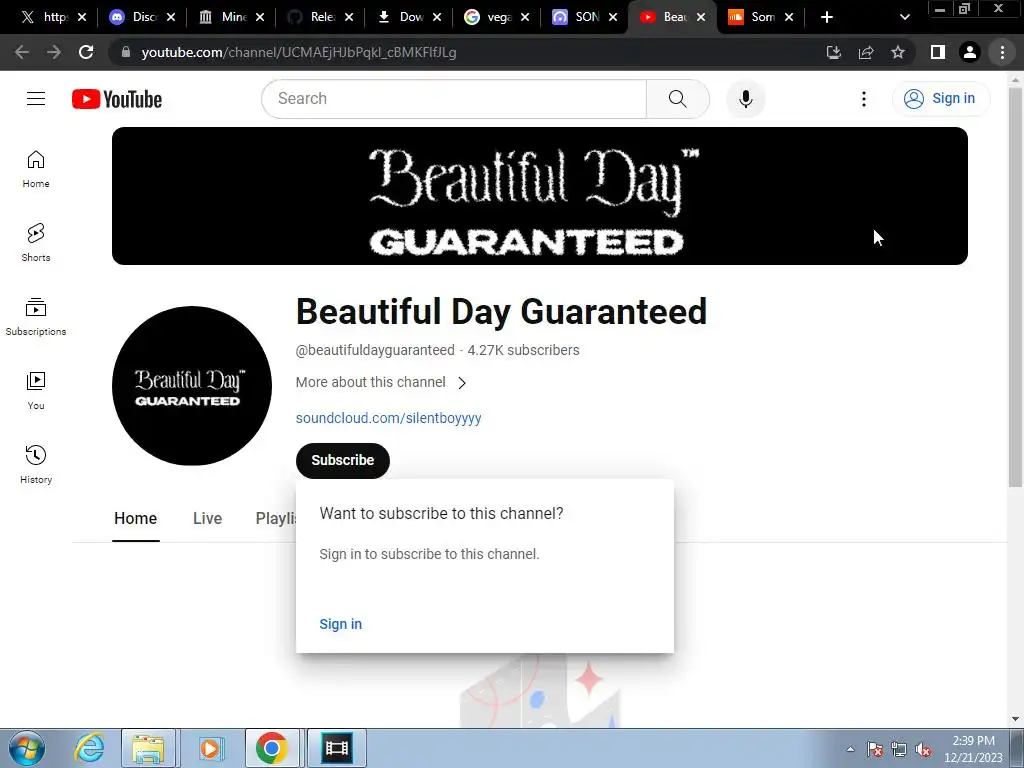Click the Beautiful Day Guaranteed banner

coord(539,196)
